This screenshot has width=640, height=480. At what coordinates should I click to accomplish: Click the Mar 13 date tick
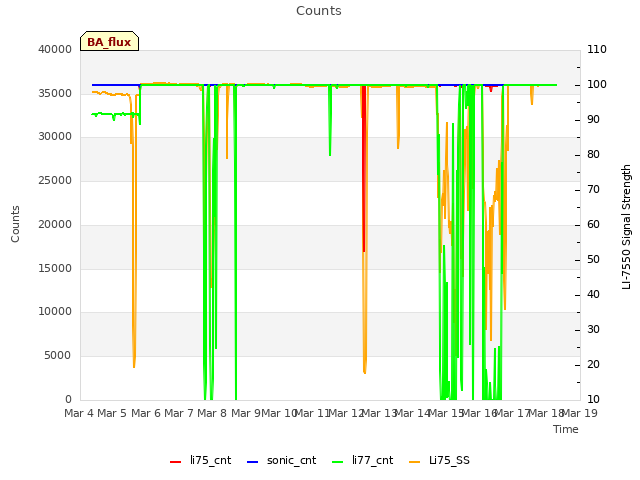click(379, 413)
